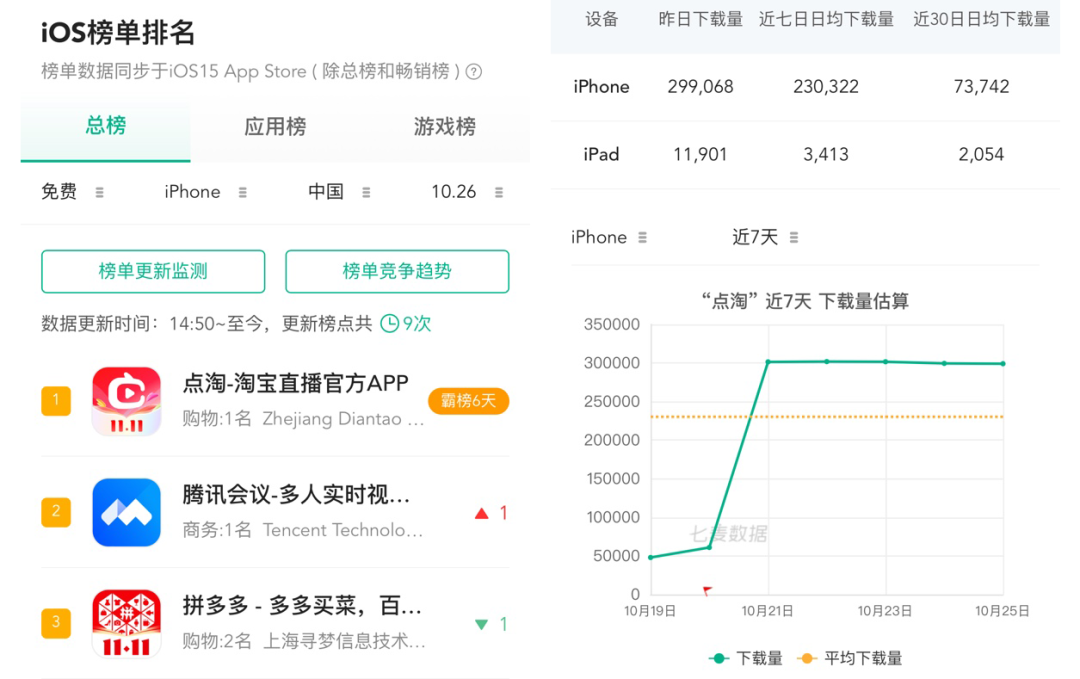
Task: Click the 腾讯会议 app icon
Action: click(x=126, y=512)
